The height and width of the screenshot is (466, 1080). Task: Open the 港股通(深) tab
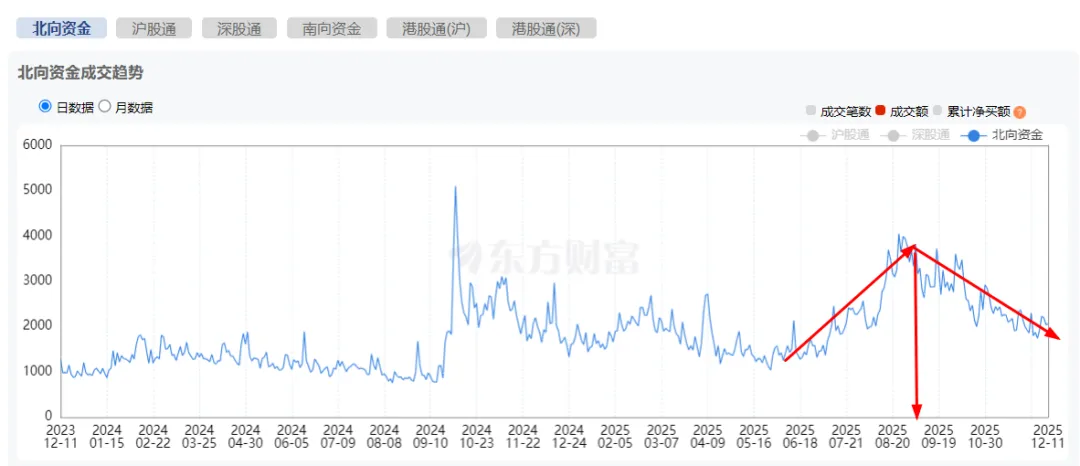tap(546, 28)
